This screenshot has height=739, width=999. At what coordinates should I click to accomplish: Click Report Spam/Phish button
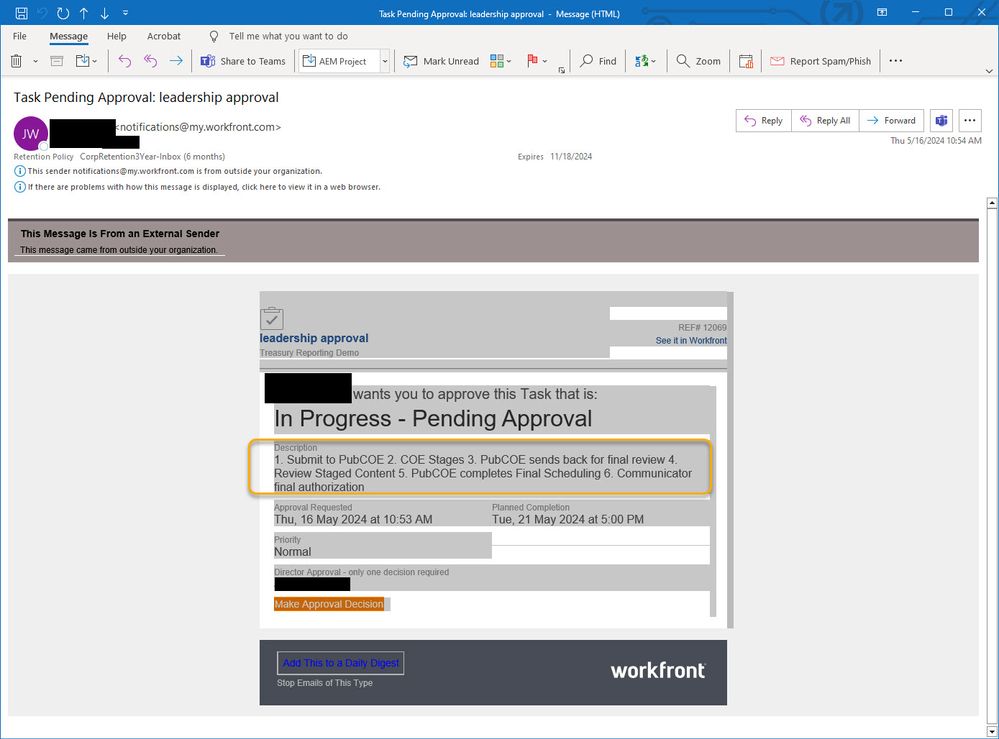point(820,61)
